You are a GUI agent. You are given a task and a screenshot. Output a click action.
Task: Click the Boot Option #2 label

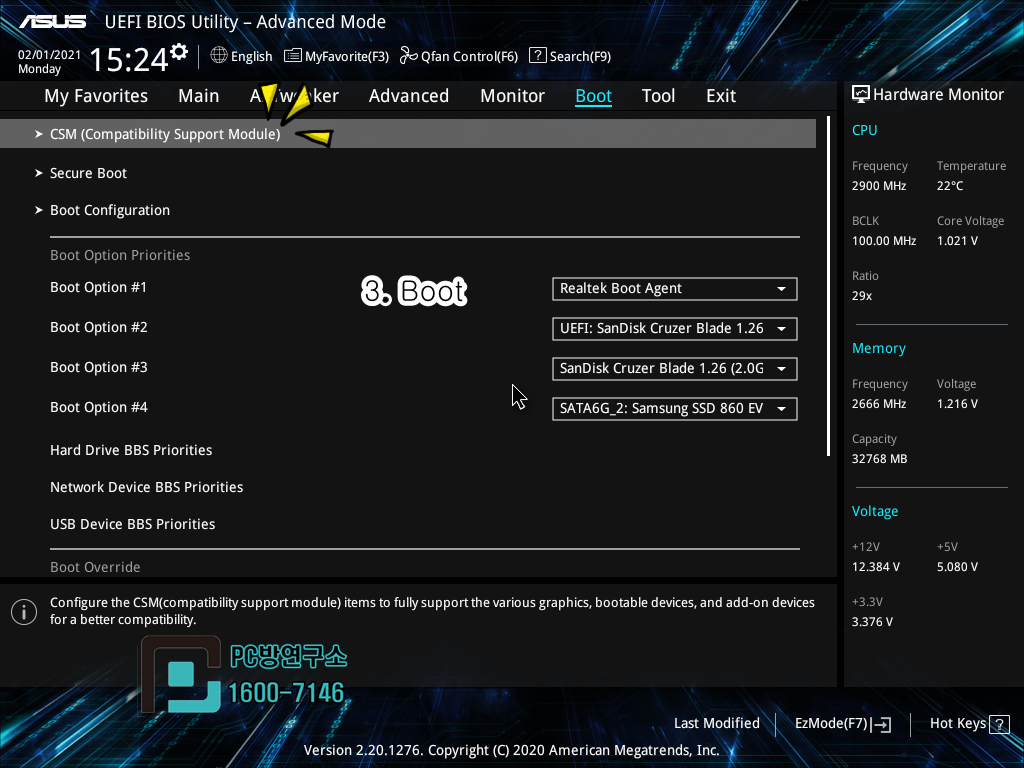pyautogui.click(x=99, y=327)
